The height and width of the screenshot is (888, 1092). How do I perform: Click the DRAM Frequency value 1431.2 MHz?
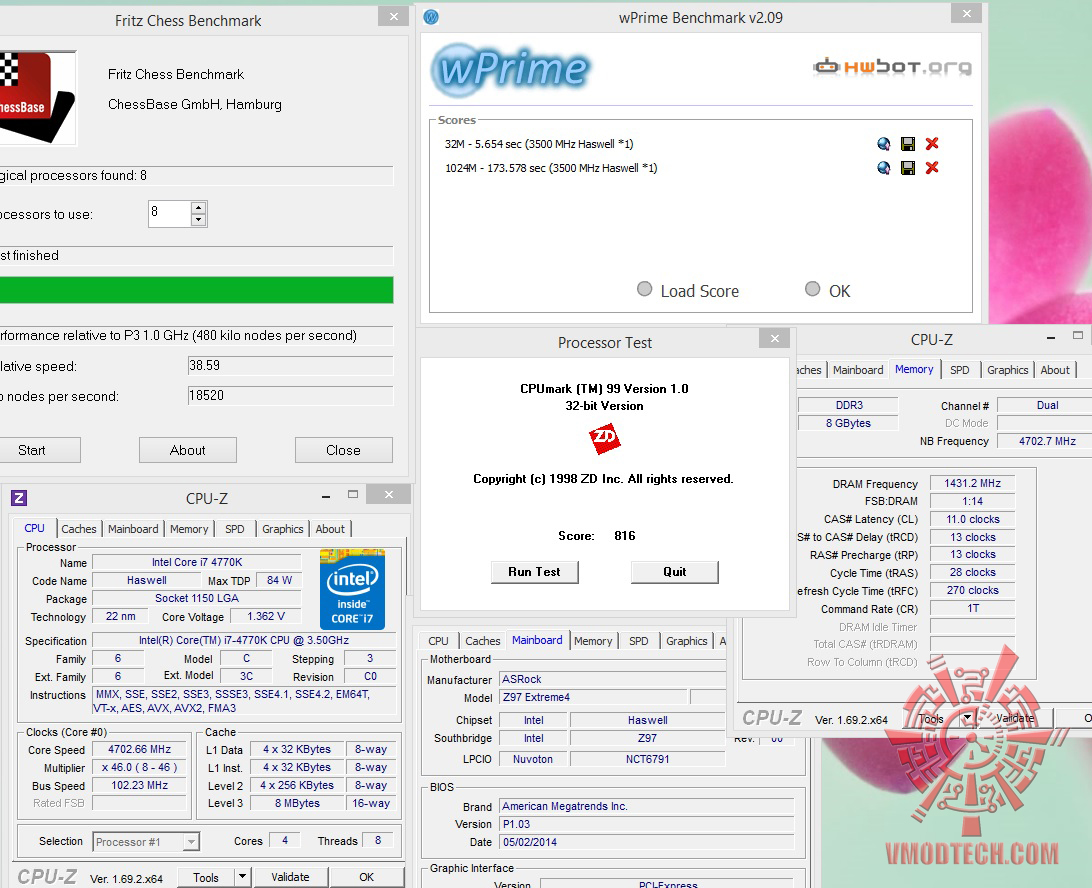972,483
